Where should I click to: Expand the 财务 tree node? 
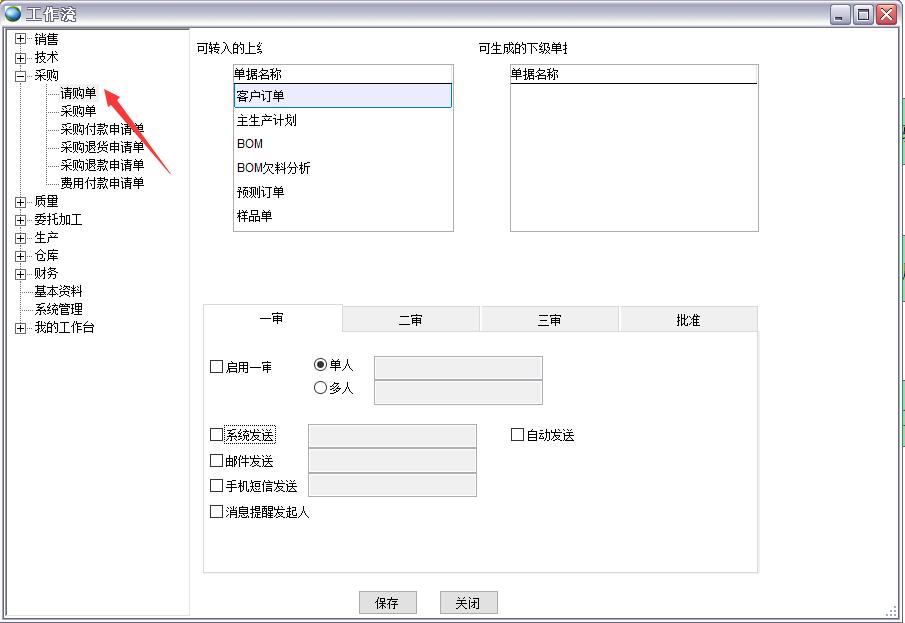(20, 273)
